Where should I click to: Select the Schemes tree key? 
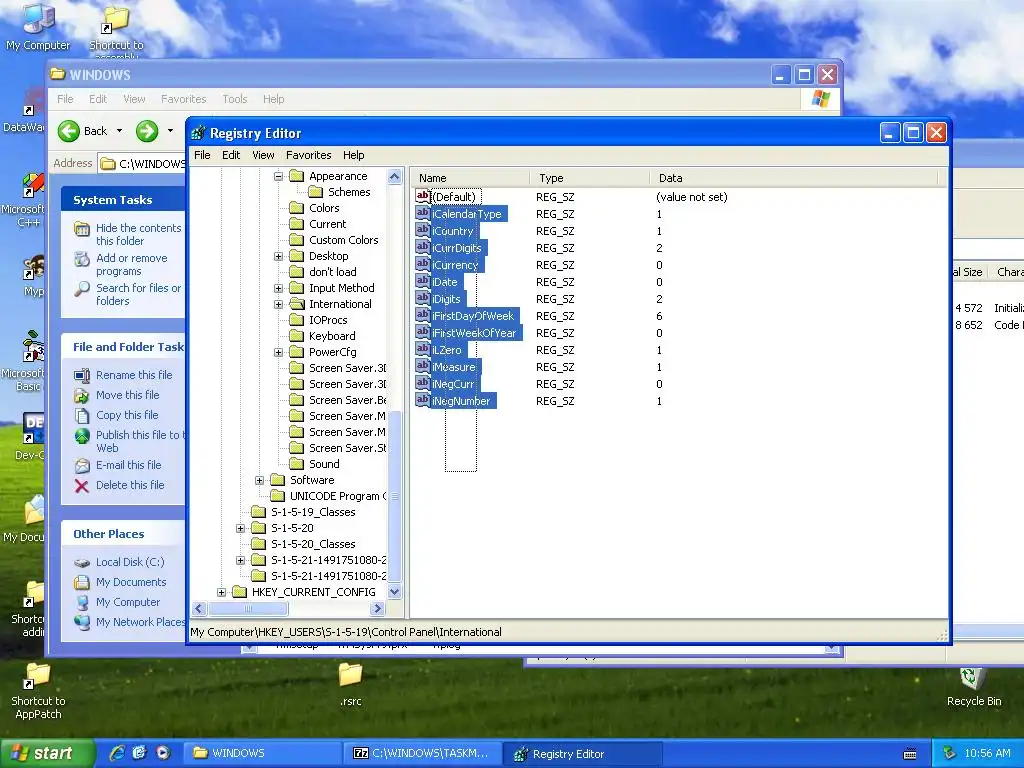coord(349,192)
